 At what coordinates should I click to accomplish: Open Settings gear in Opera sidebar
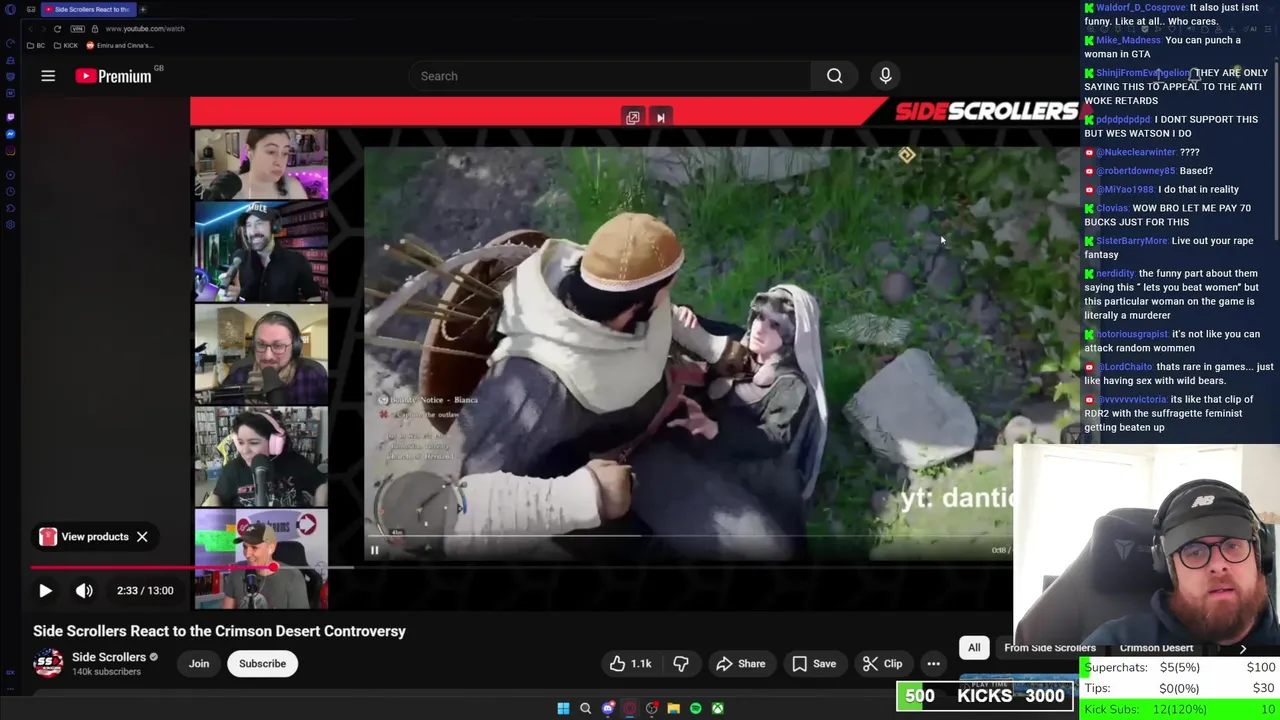10,224
